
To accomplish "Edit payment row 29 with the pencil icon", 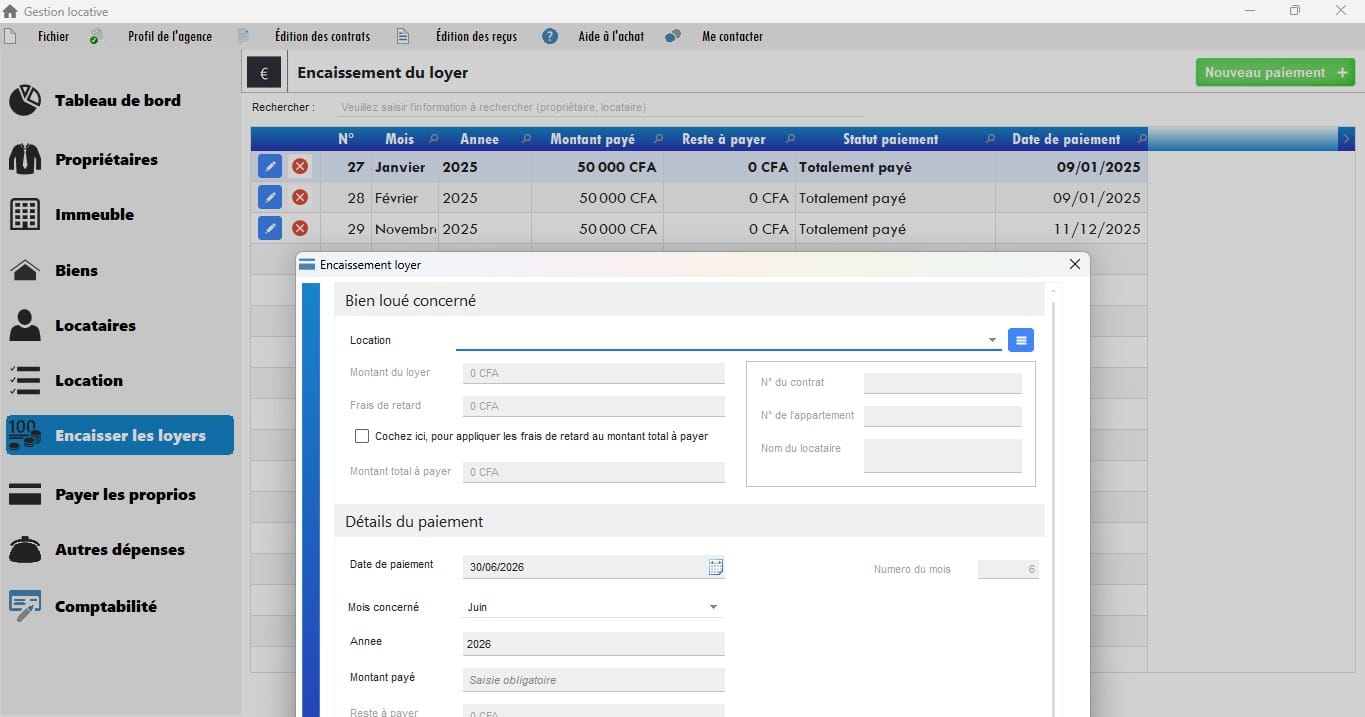I will pos(269,229).
